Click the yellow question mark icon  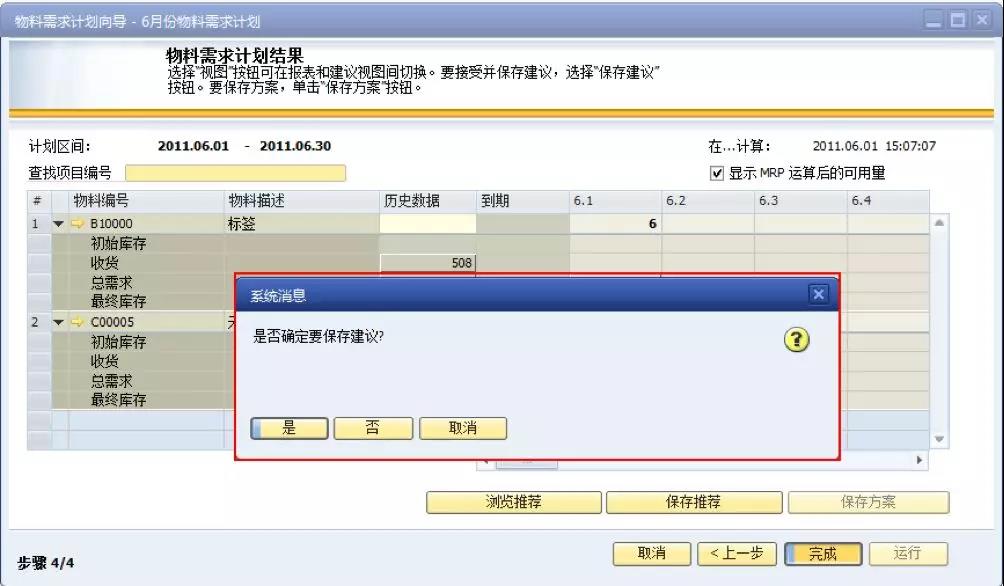[x=796, y=340]
